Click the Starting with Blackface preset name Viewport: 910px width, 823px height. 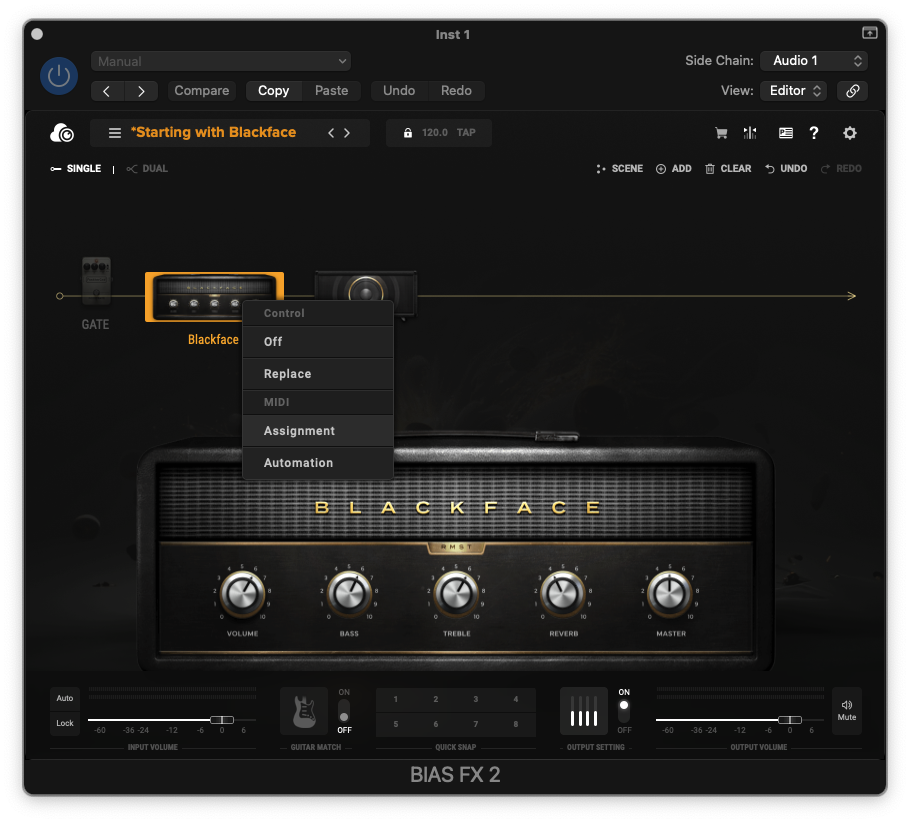(214, 132)
